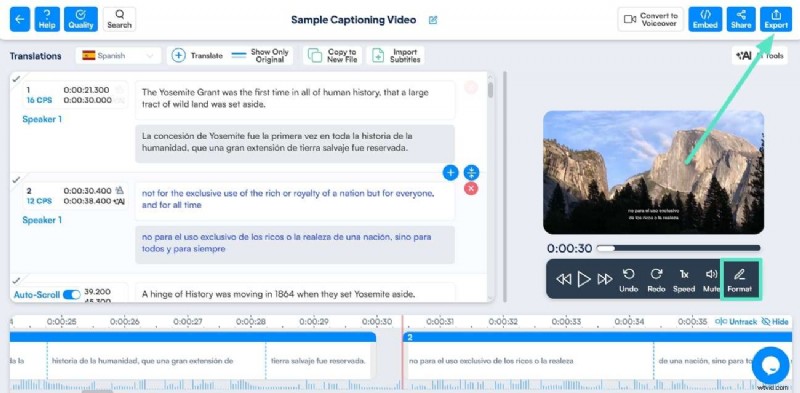Viewport: 800px width, 393px height.
Task: Rewind the video
Action: click(x=563, y=279)
